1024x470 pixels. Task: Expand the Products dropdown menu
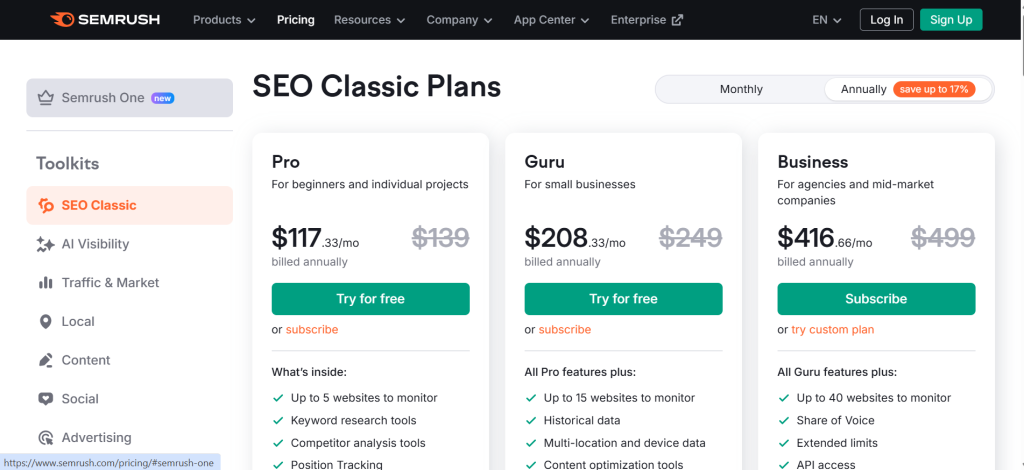[x=224, y=20]
